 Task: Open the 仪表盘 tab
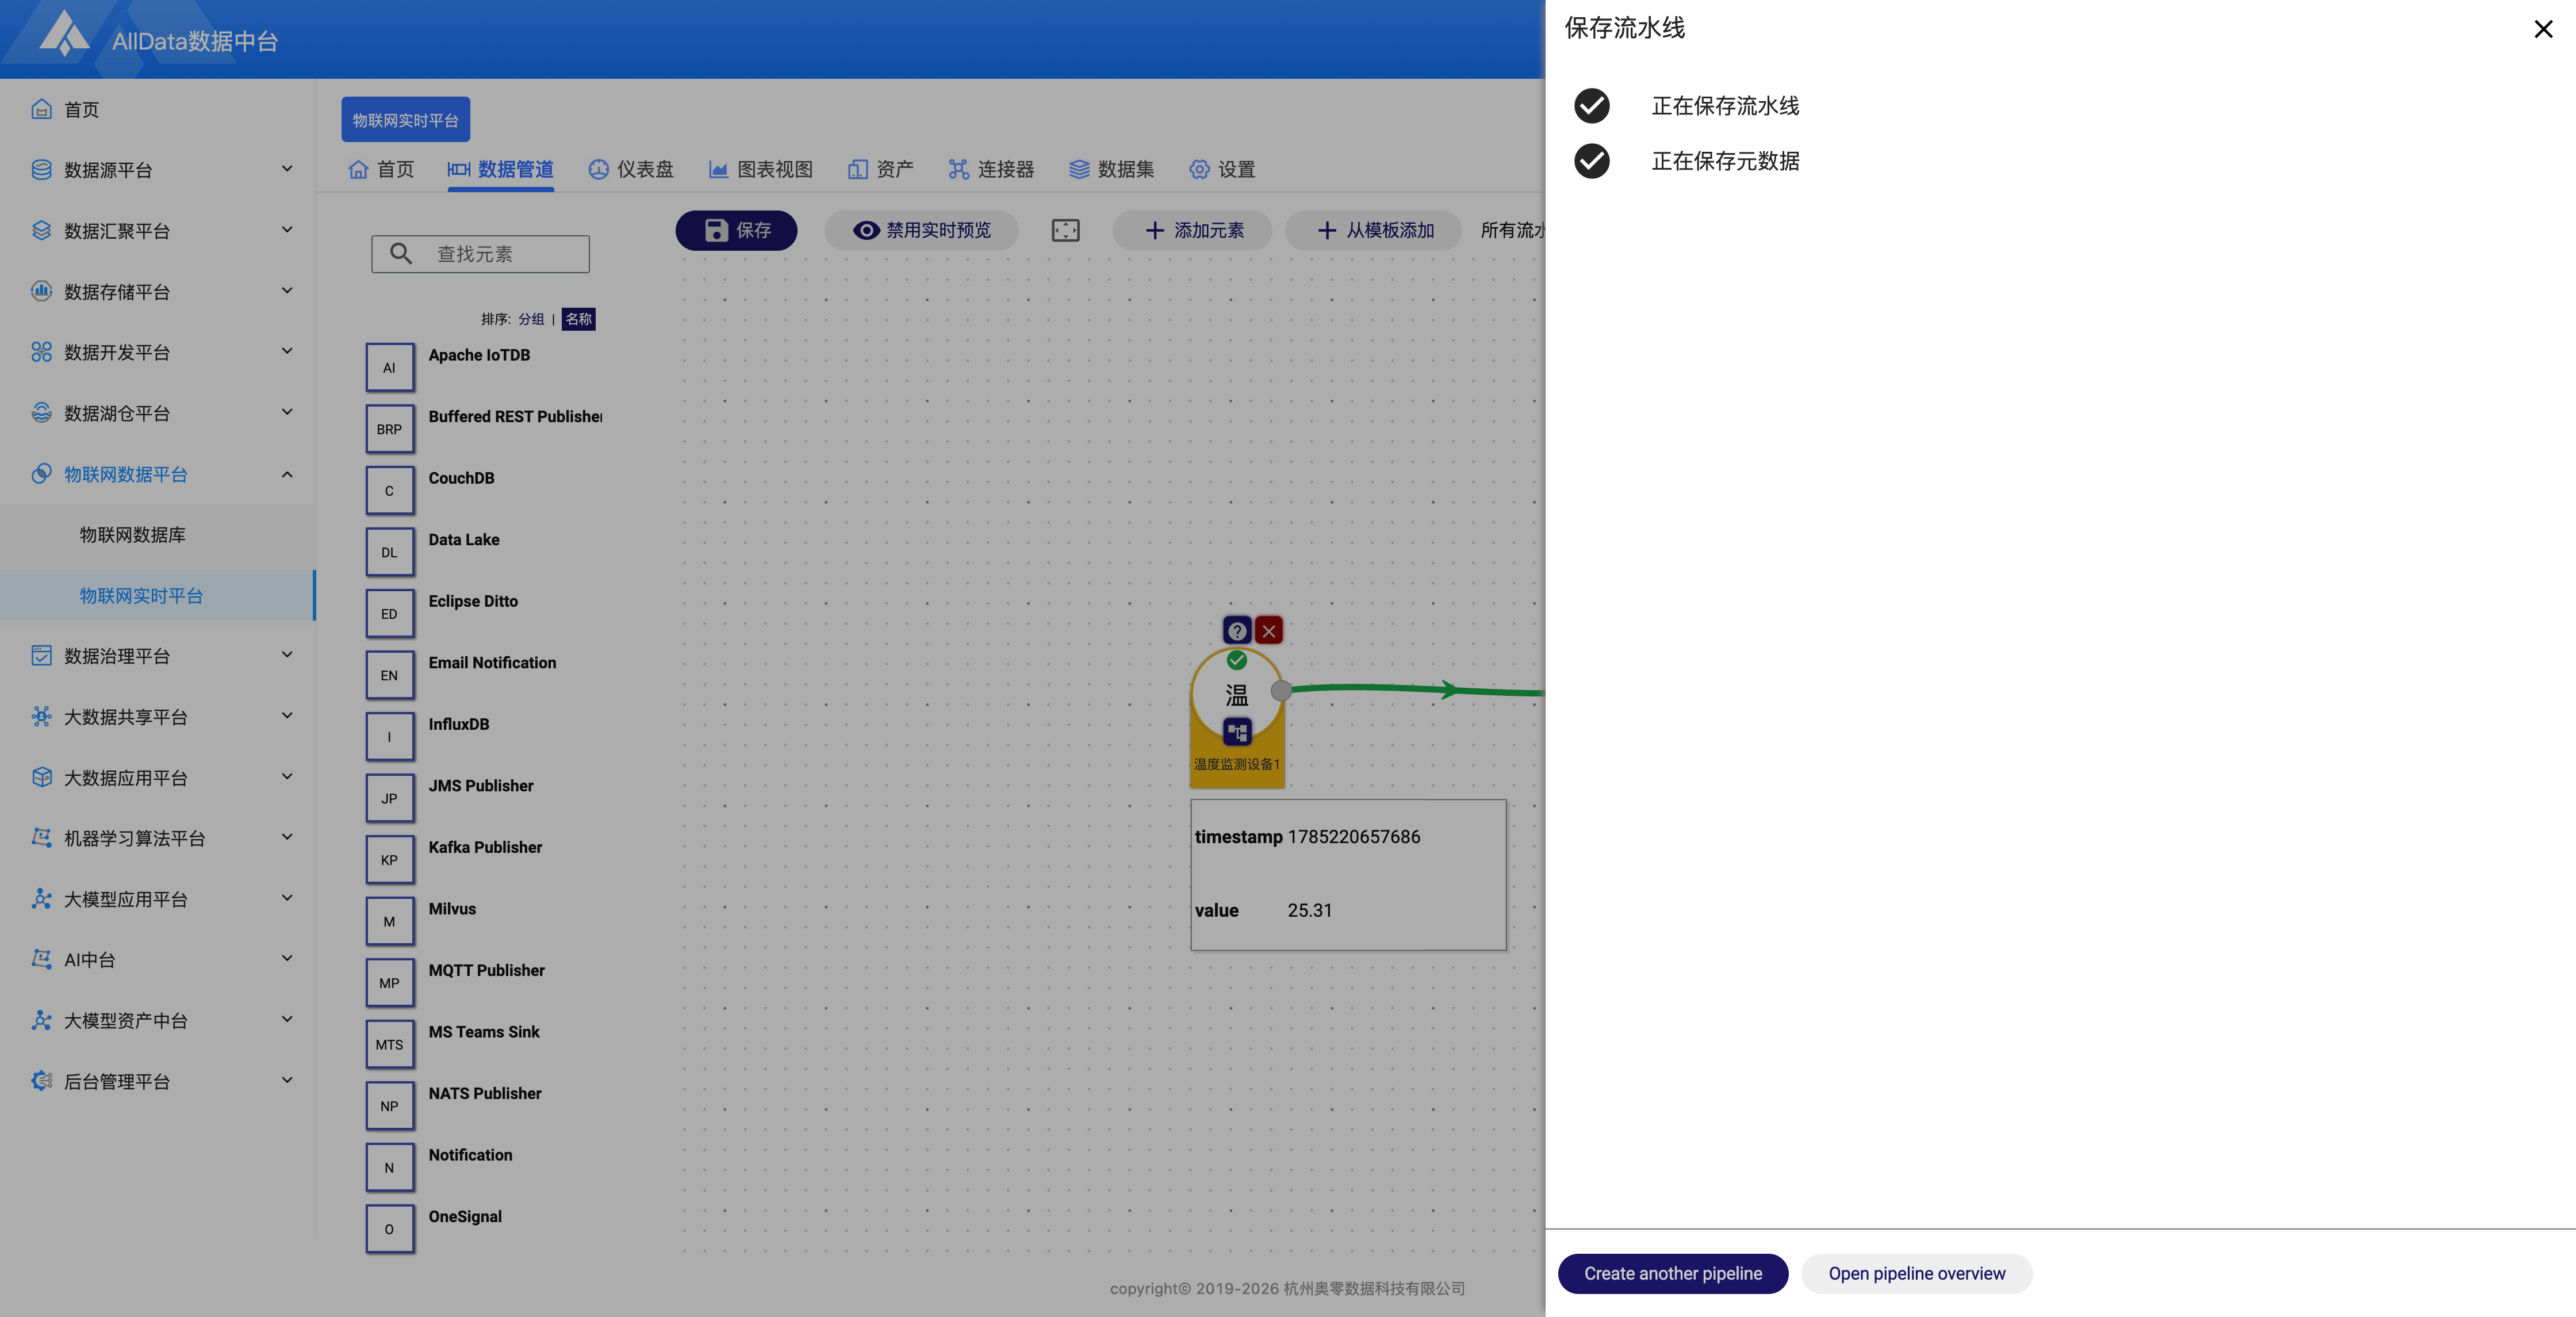631,169
